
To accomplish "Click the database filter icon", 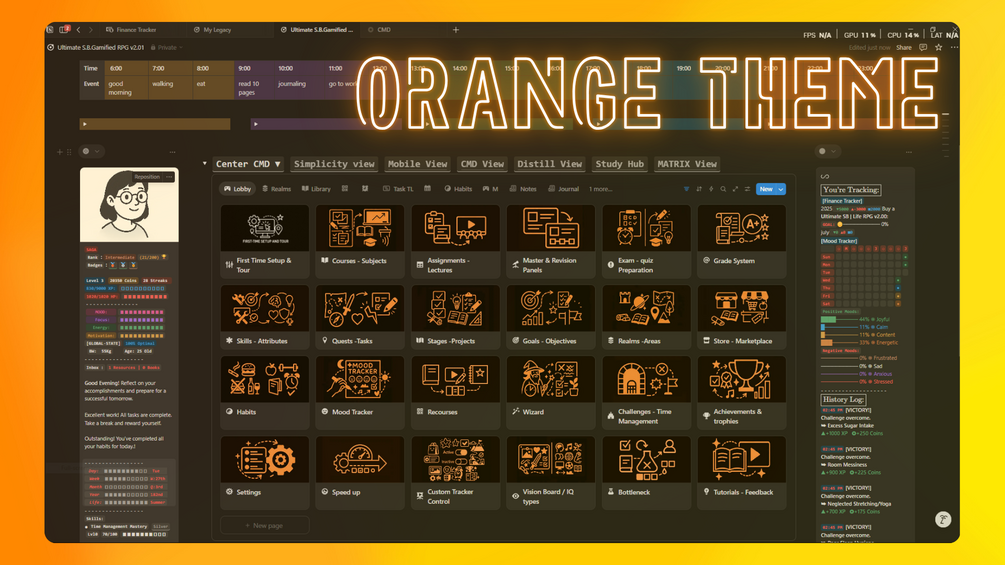I will tap(686, 189).
